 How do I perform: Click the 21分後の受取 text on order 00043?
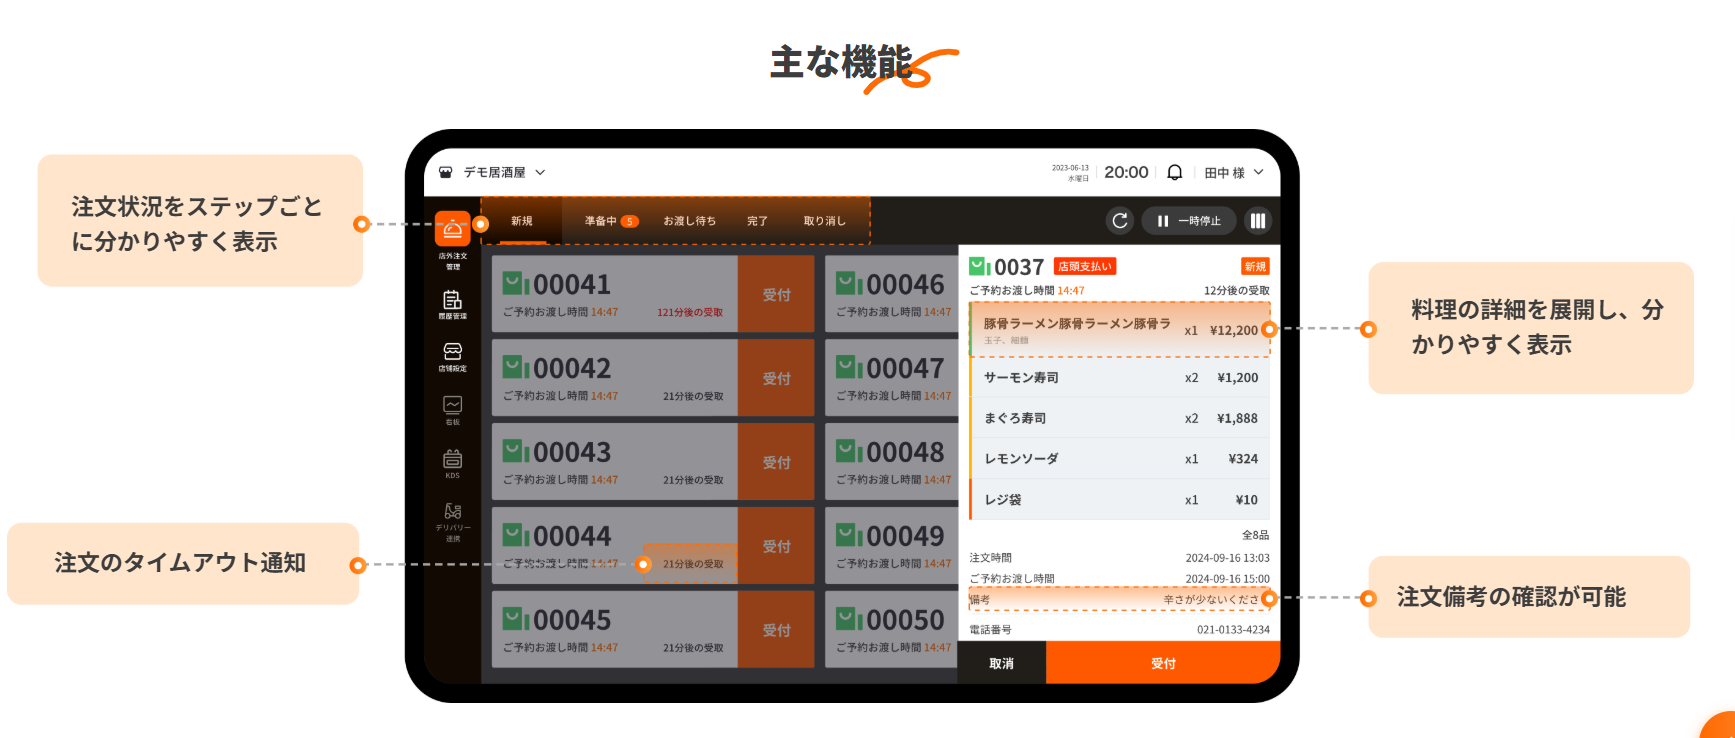point(693,481)
